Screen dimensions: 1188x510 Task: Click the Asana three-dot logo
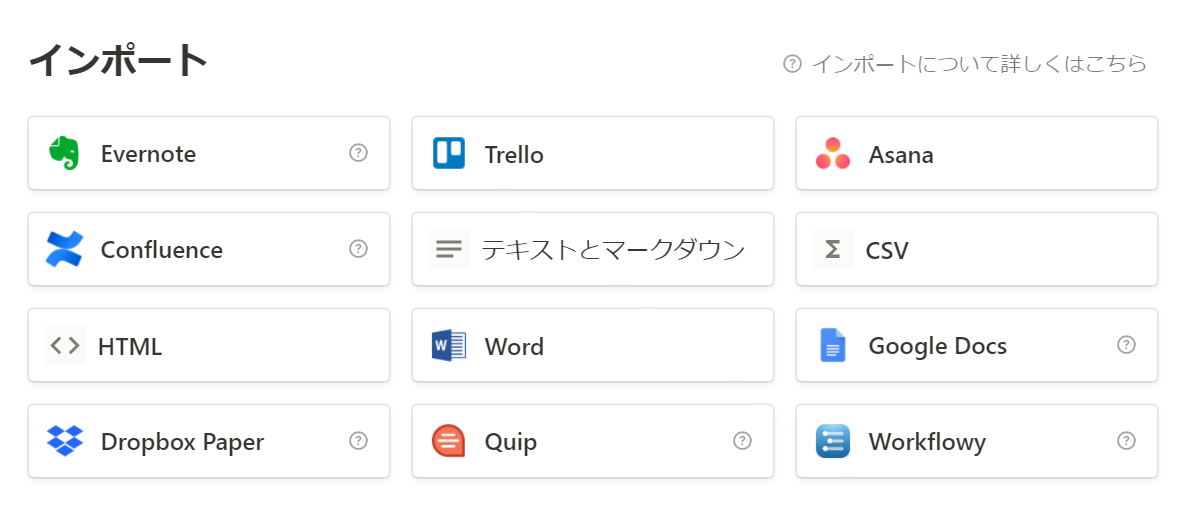(833, 153)
